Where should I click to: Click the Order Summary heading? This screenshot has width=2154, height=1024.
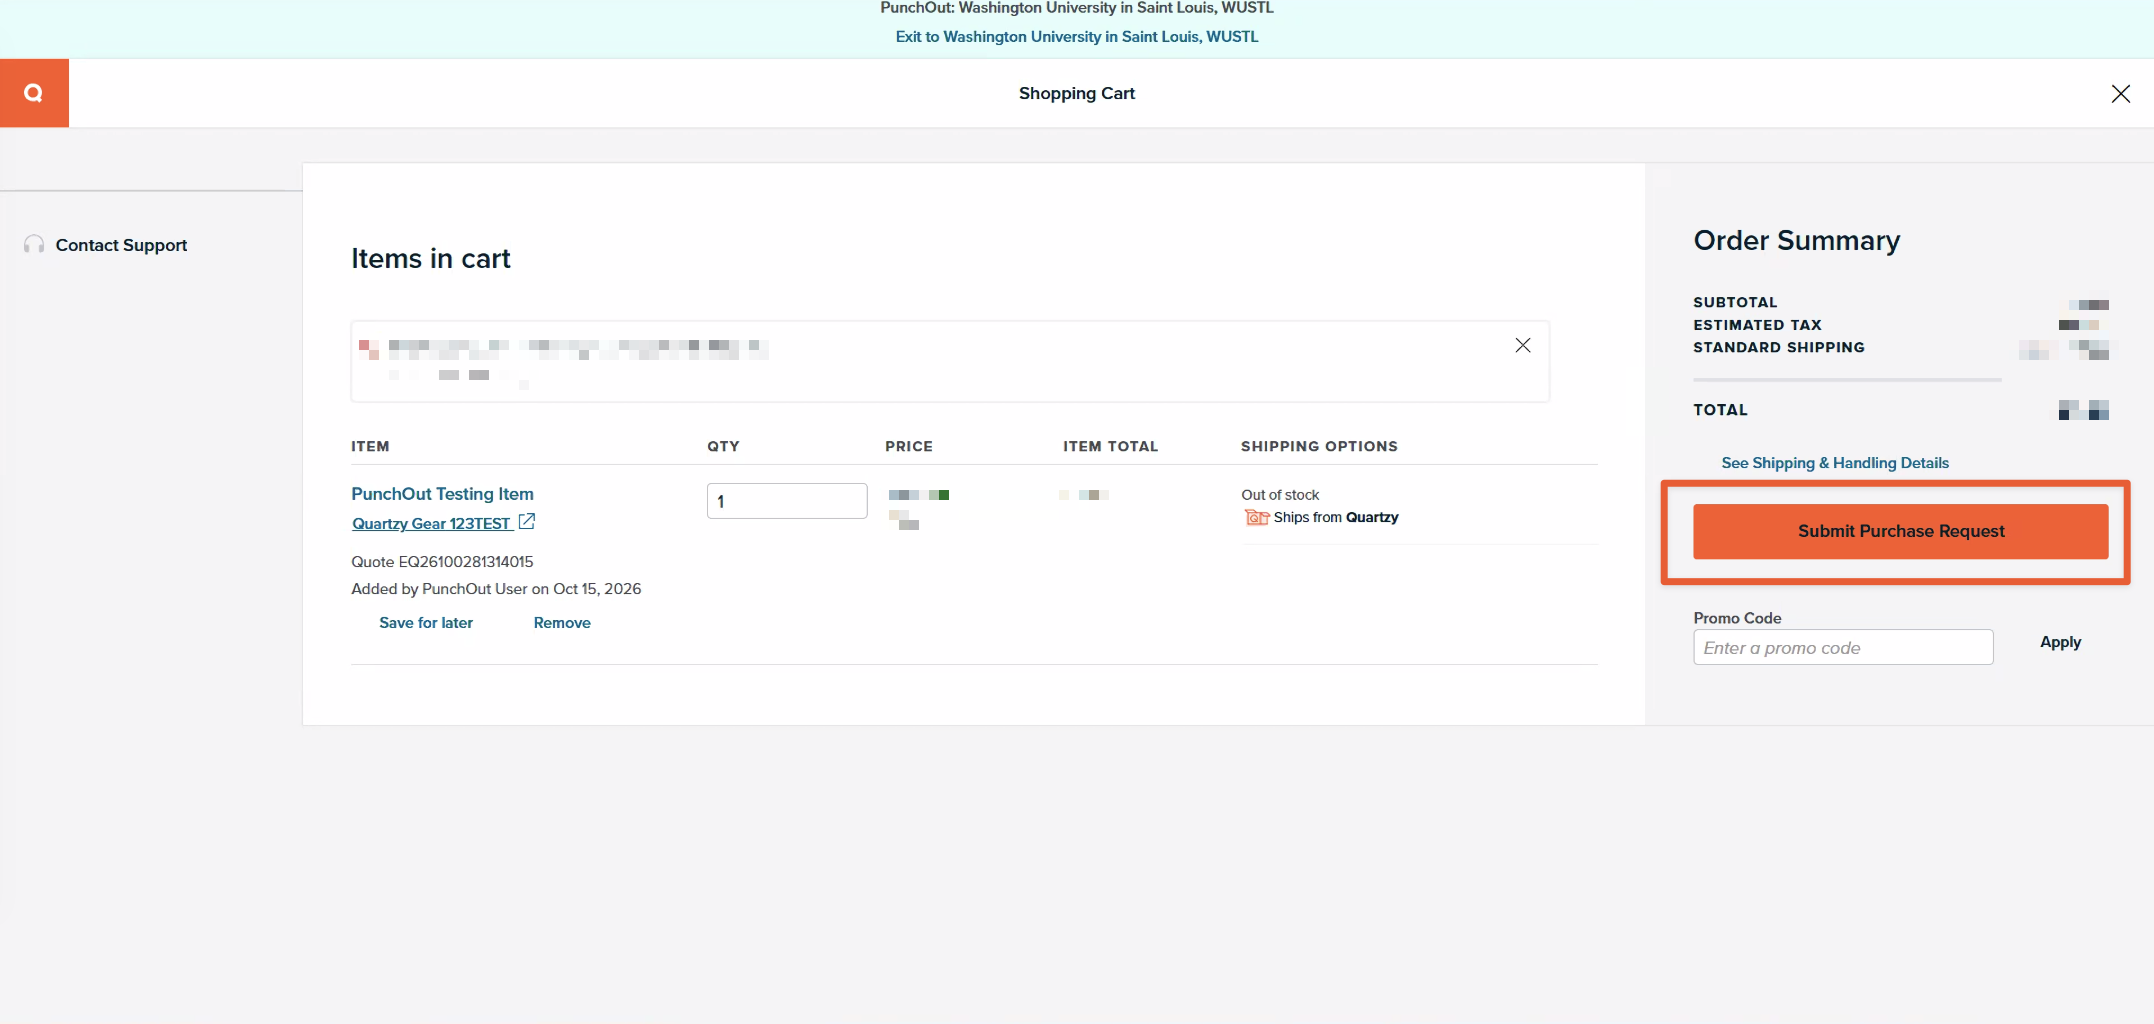pos(1796,241)
